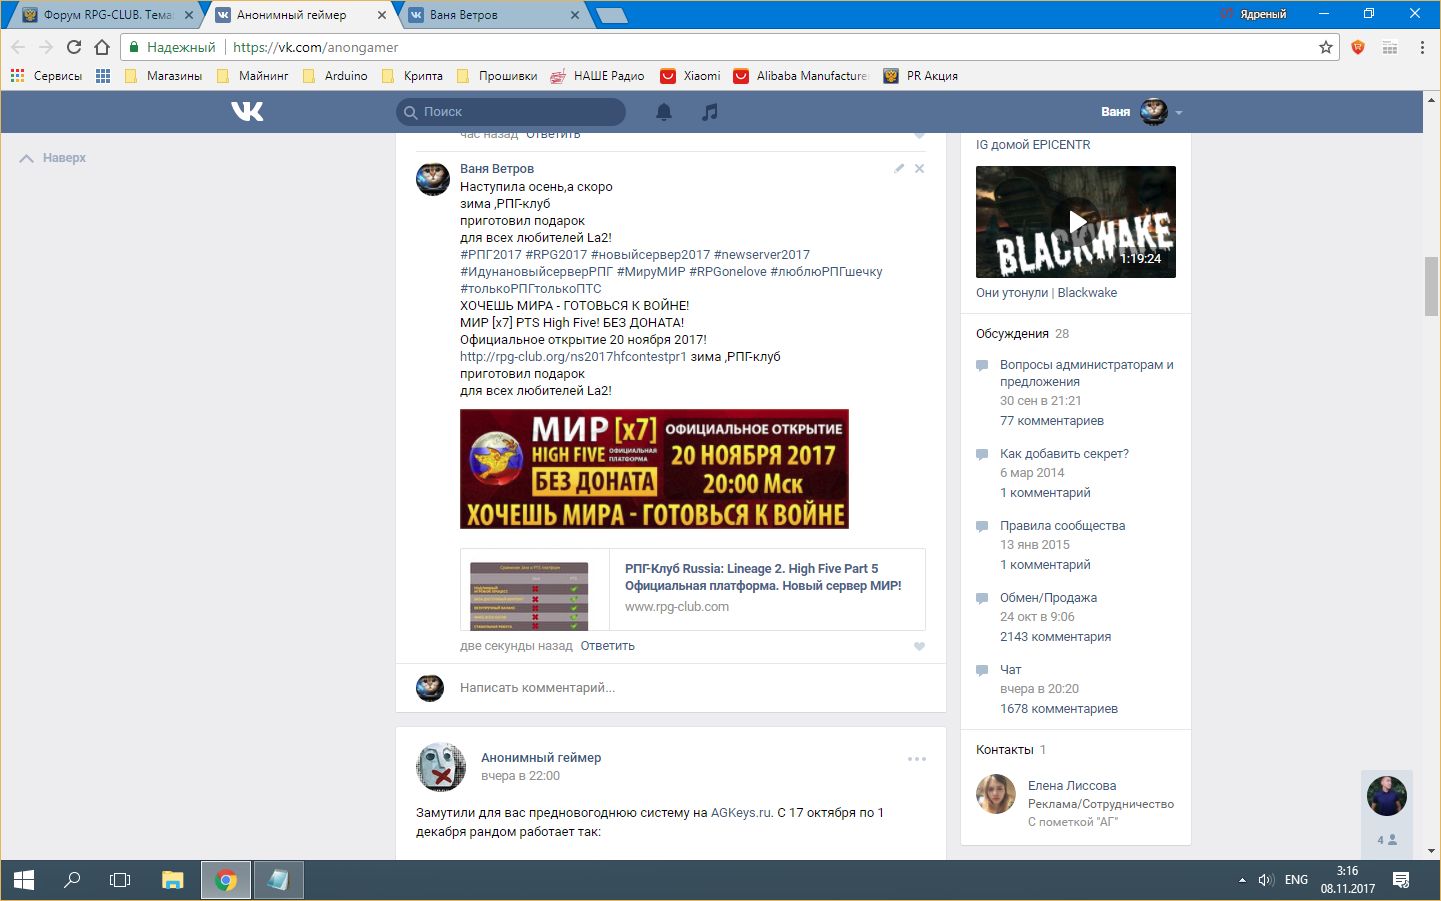Click the Анонимный геймер post avatar

pyautogui.click(x=441, y=767)
